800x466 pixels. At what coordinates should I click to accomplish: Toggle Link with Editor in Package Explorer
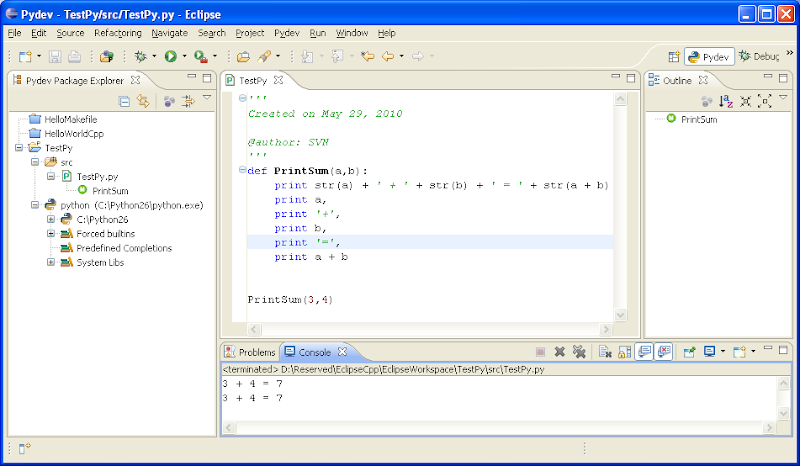143,101
